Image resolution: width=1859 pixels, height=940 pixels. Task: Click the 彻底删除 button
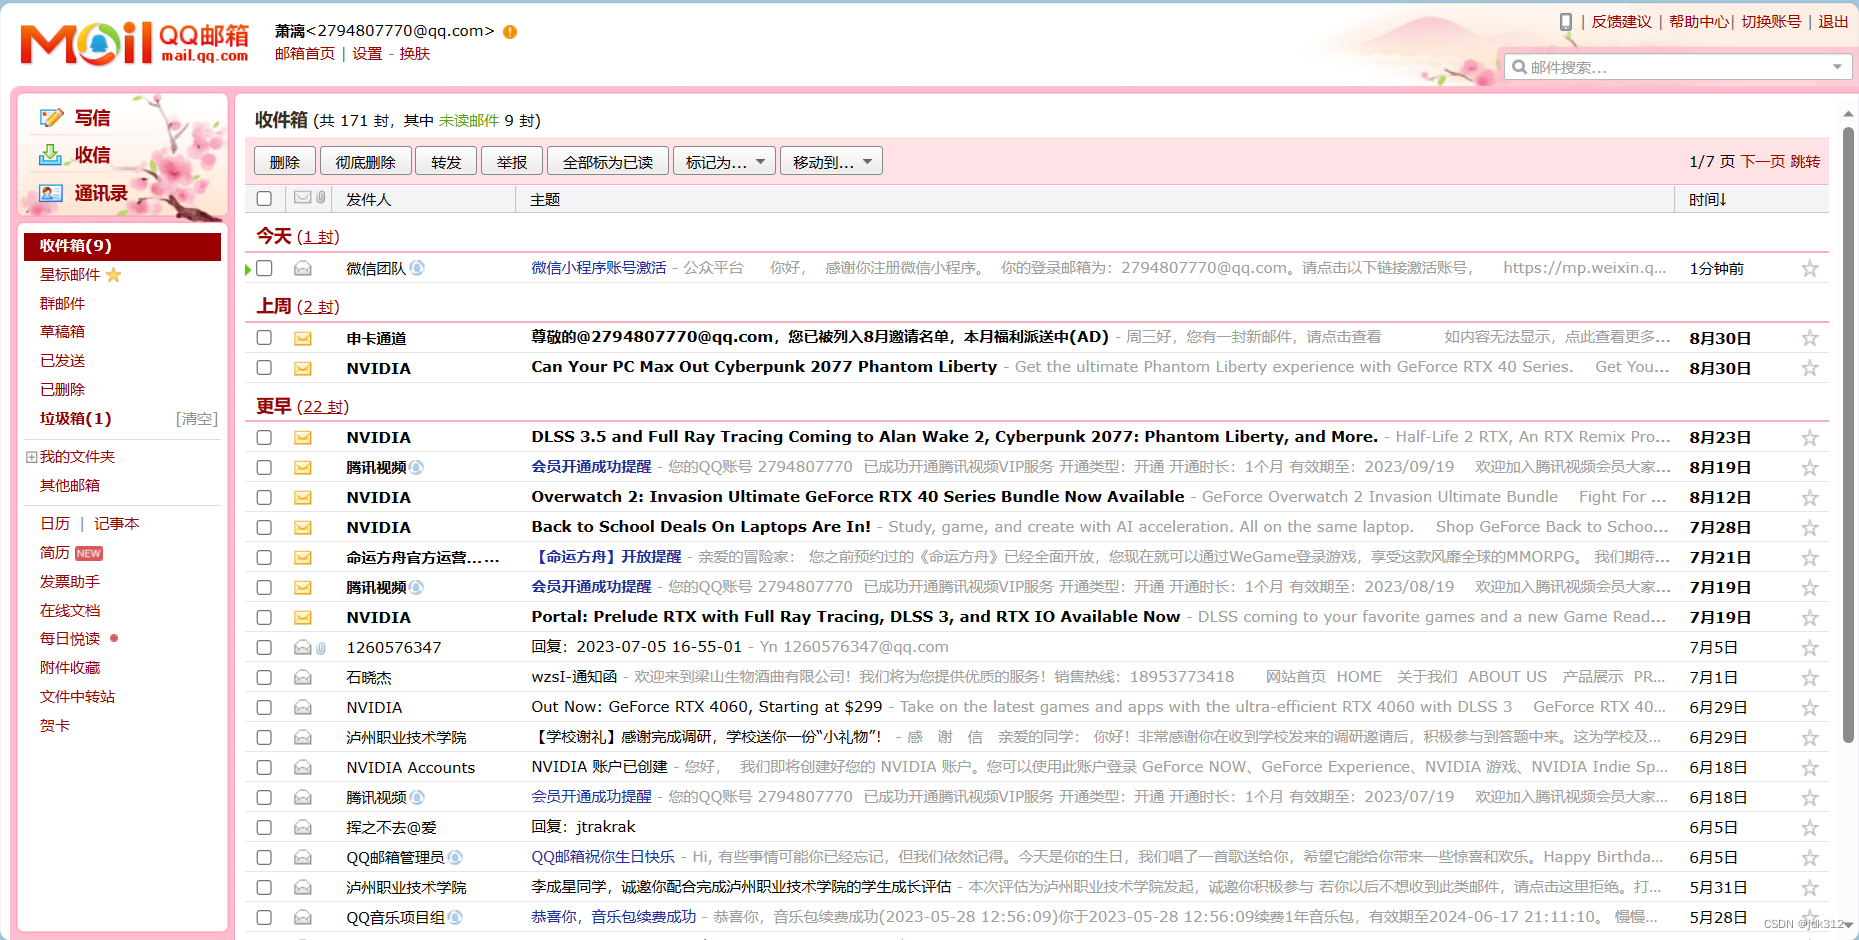tap(365, 162)
